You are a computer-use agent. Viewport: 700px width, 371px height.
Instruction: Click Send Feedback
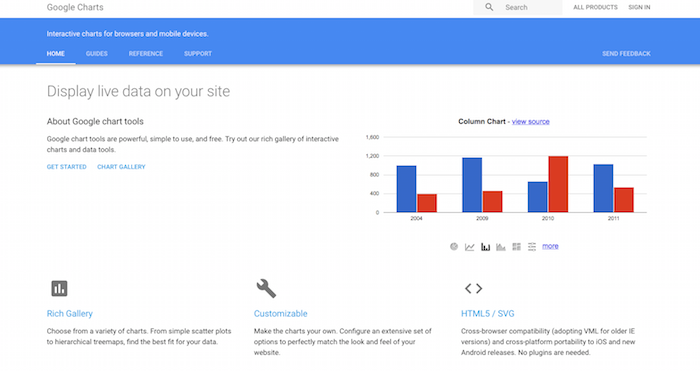[626, 54]
